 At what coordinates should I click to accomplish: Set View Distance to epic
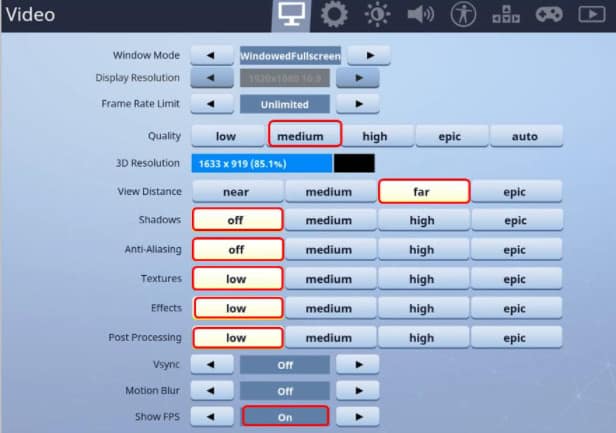[x=517, y=191]
